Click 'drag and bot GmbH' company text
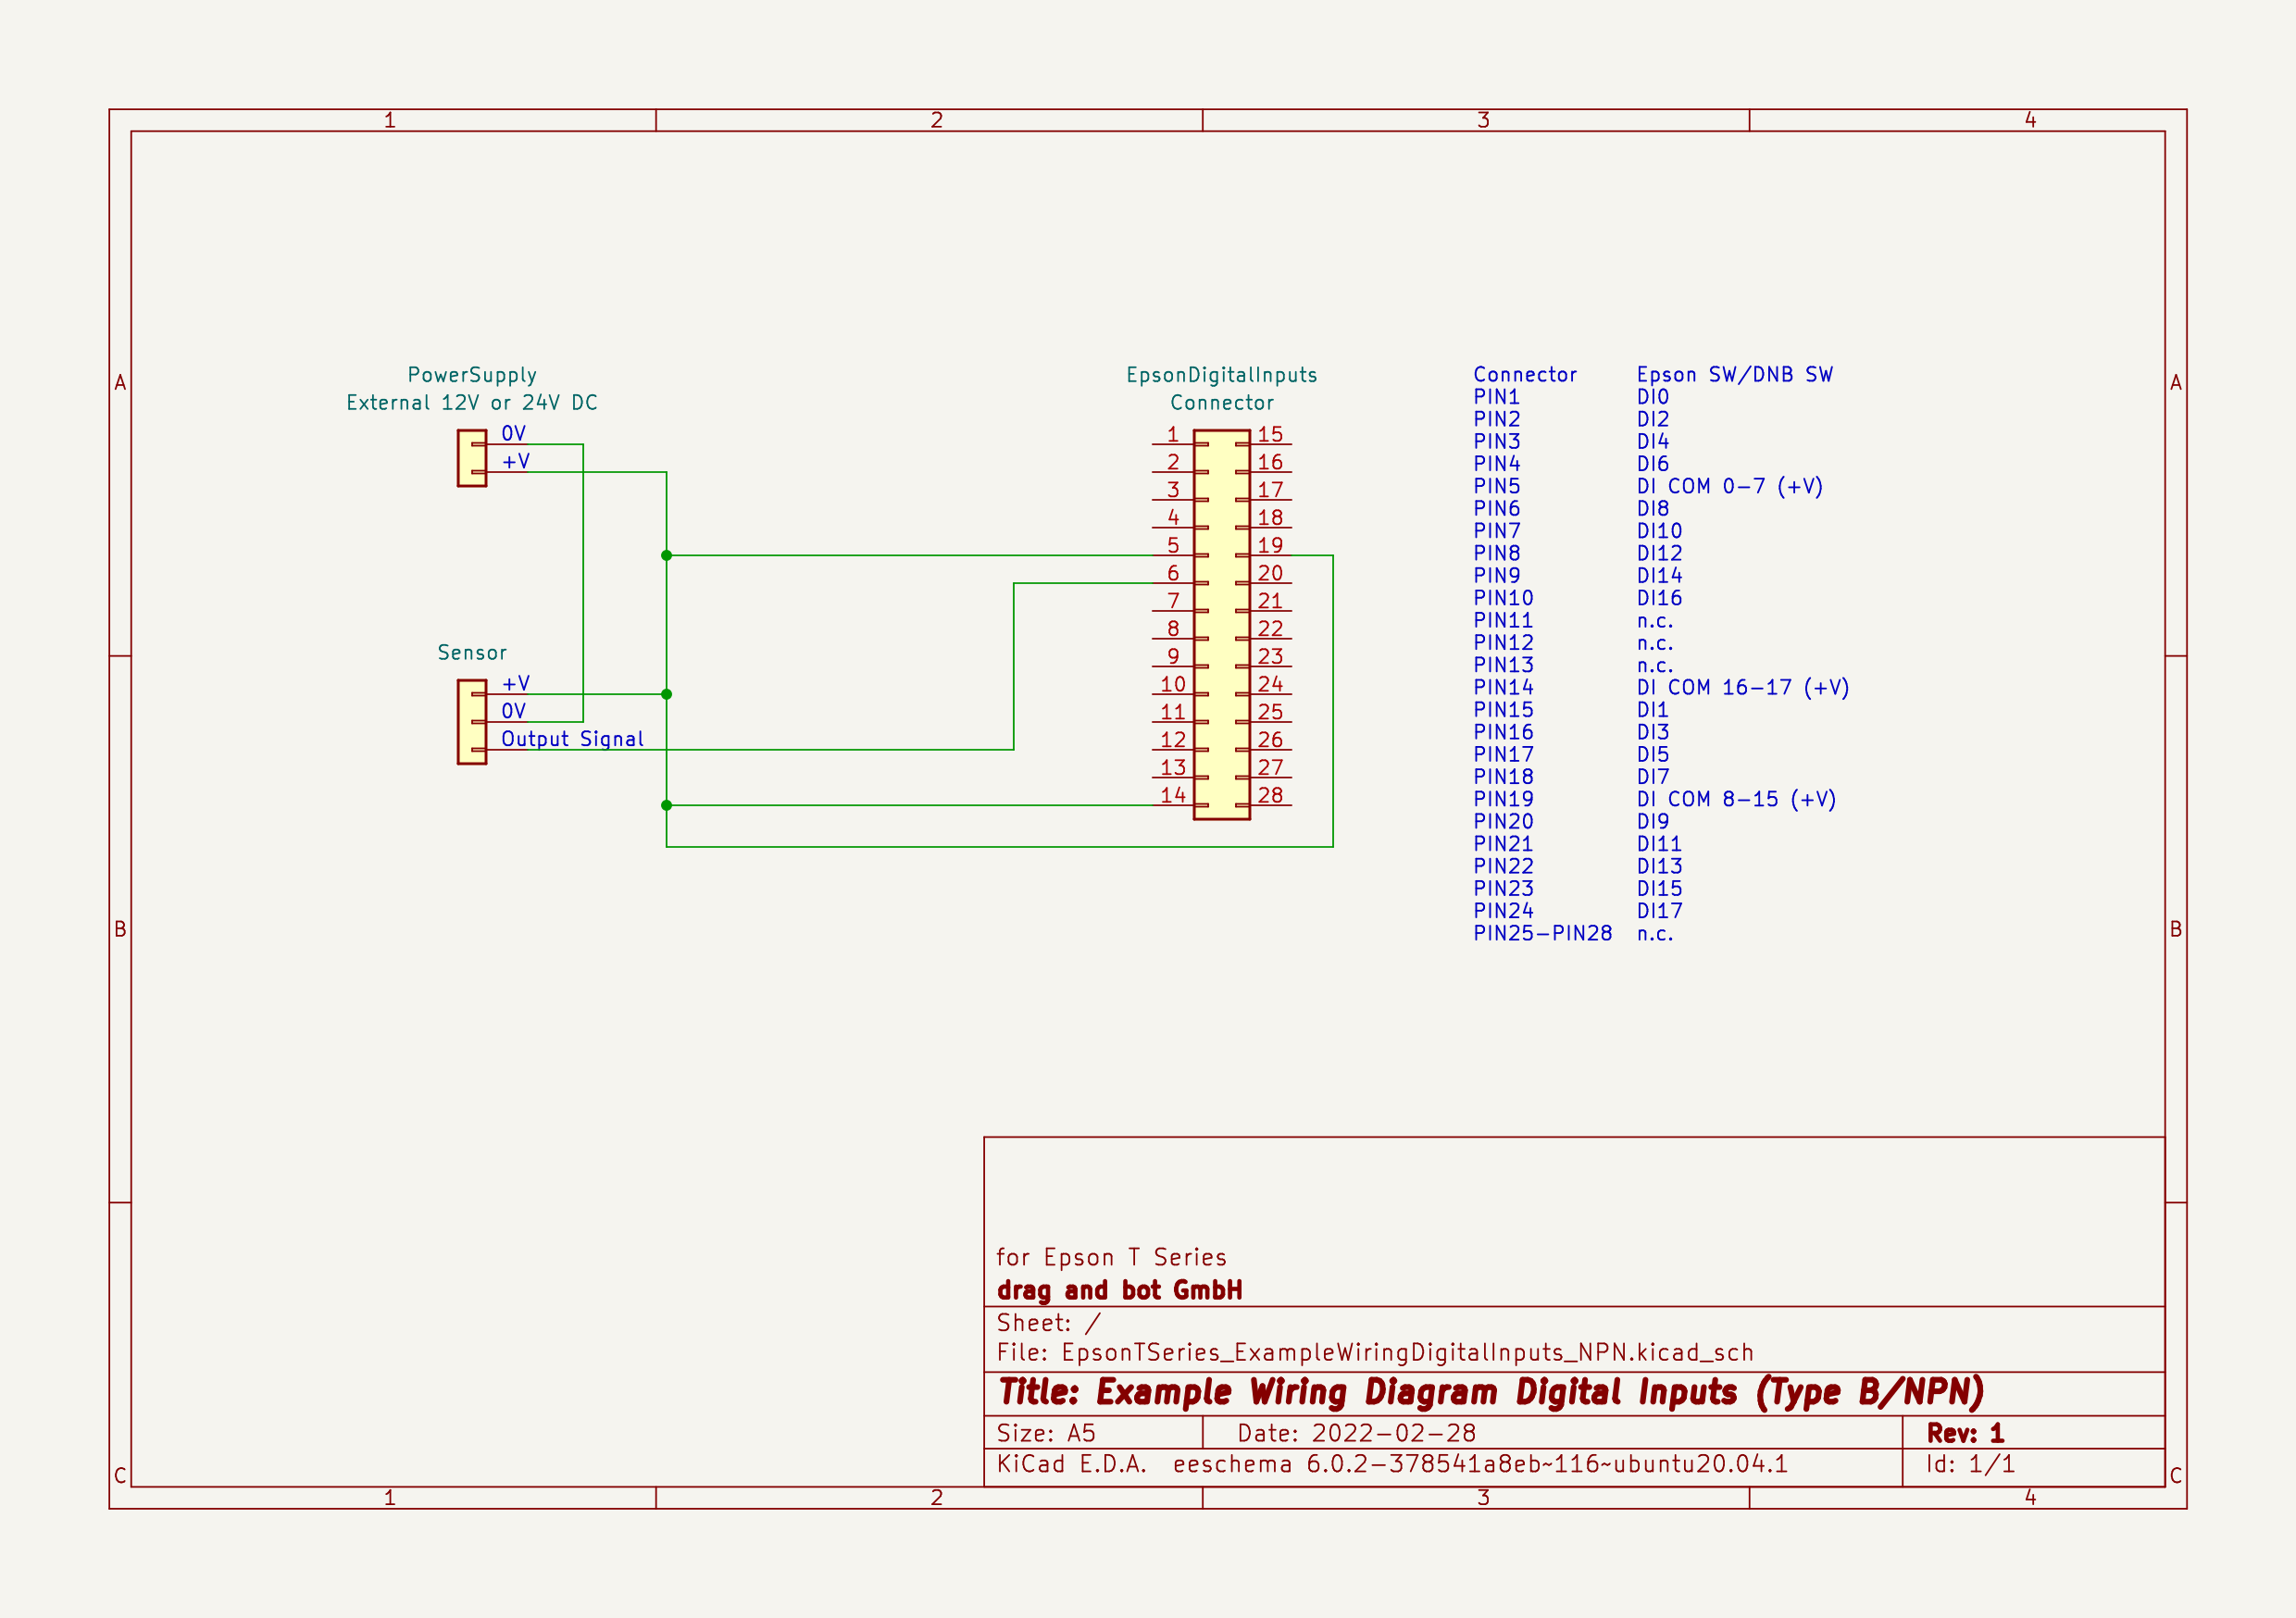 click(1120, 1290)
